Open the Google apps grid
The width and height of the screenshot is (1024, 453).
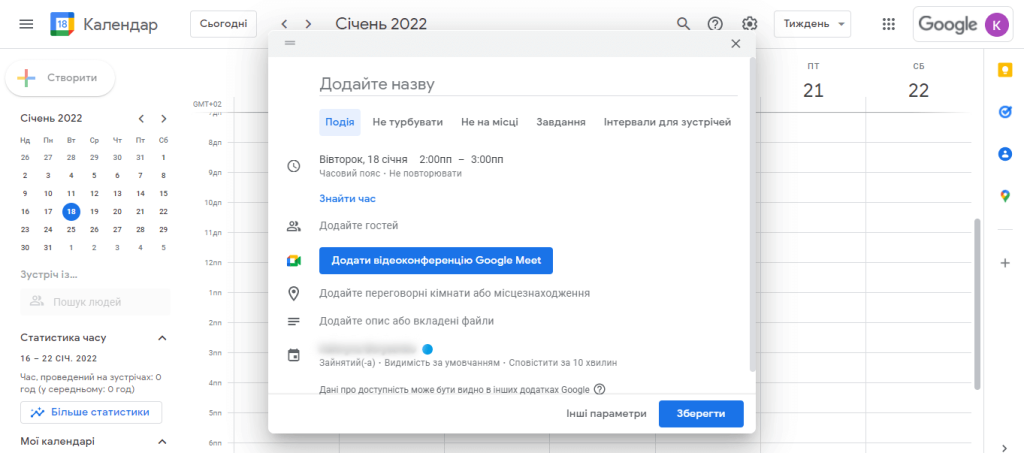click(x=888, y=24)
